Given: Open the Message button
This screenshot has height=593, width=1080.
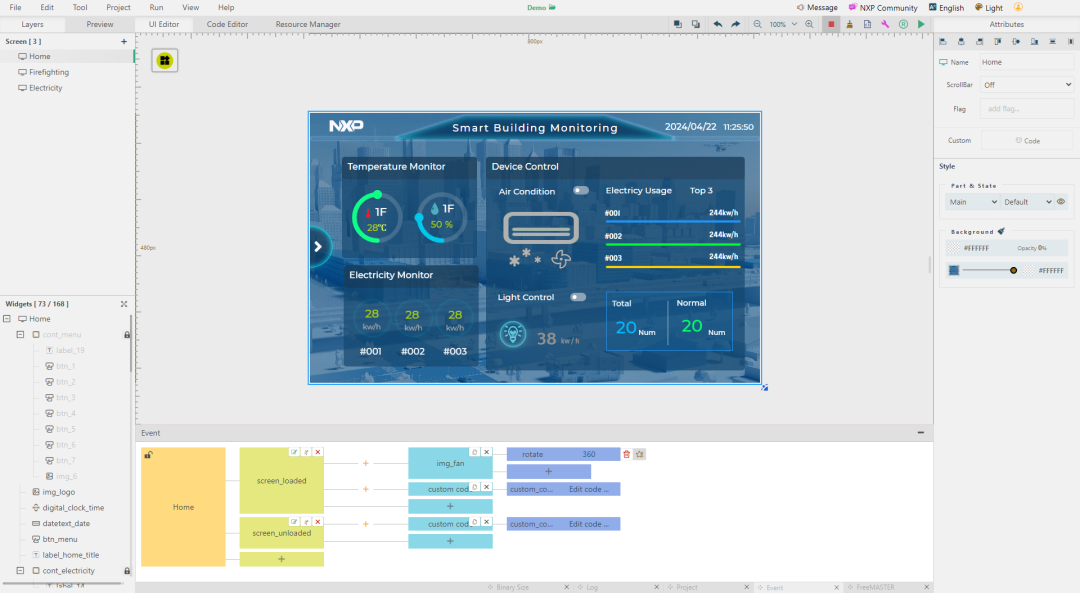Looking at the screenshot, I should pos(817,8).
